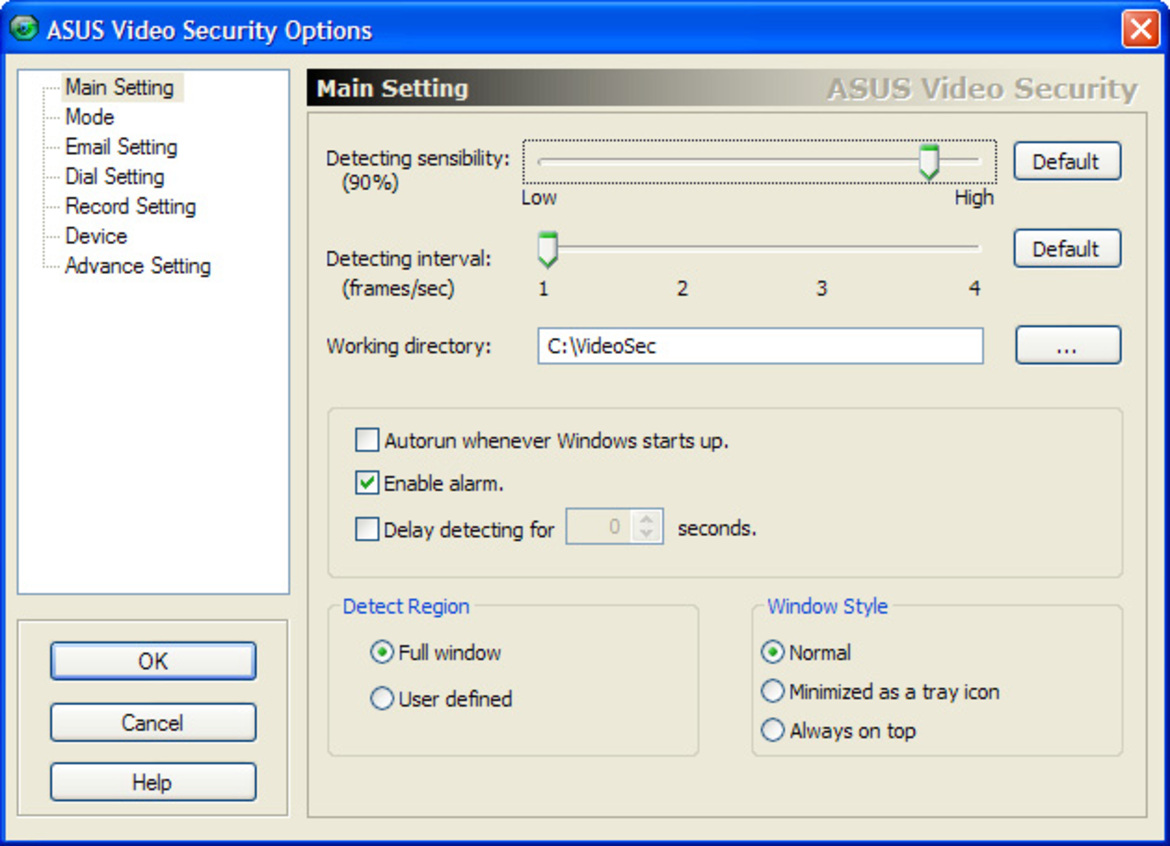Click the ASUS Video Security title bar icon
Viewport: 1170px width, 846px height.
coord(23,28)
